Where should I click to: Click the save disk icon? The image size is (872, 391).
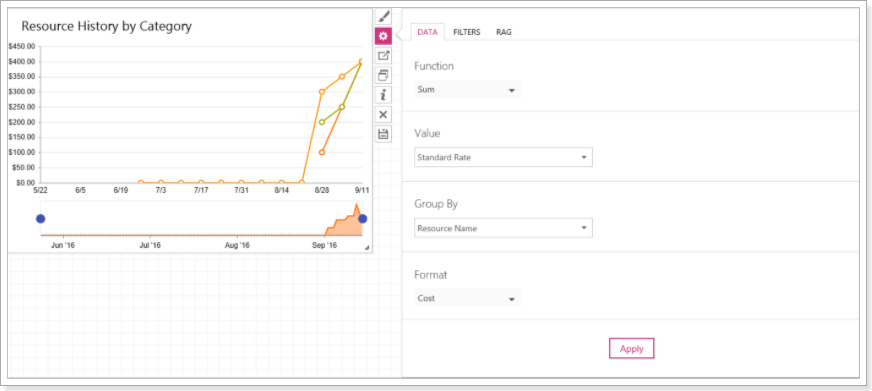tap(383, 134)
